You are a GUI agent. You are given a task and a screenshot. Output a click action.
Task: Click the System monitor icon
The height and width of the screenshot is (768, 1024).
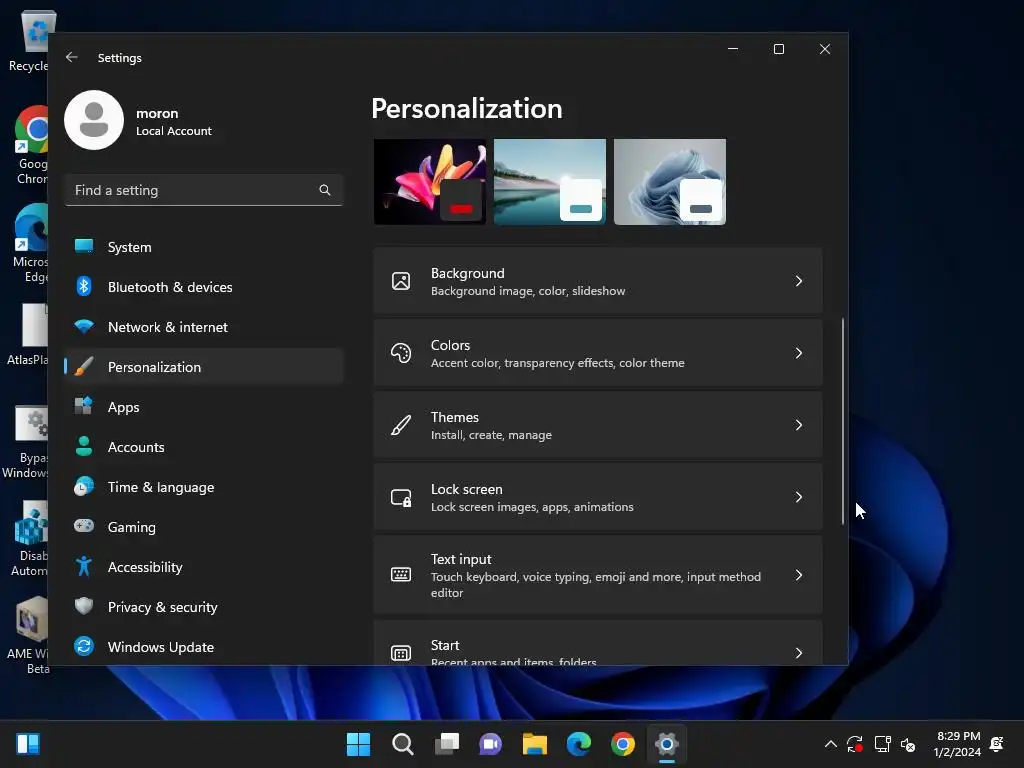pyautogui.click(x=84, y=246)
